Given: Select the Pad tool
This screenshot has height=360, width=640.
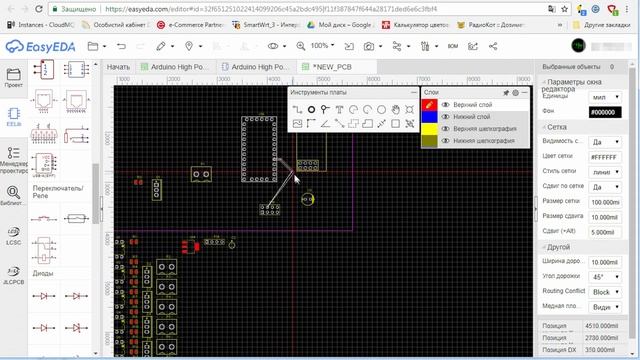Looking at the screenshot, I should tap(311, 109).
